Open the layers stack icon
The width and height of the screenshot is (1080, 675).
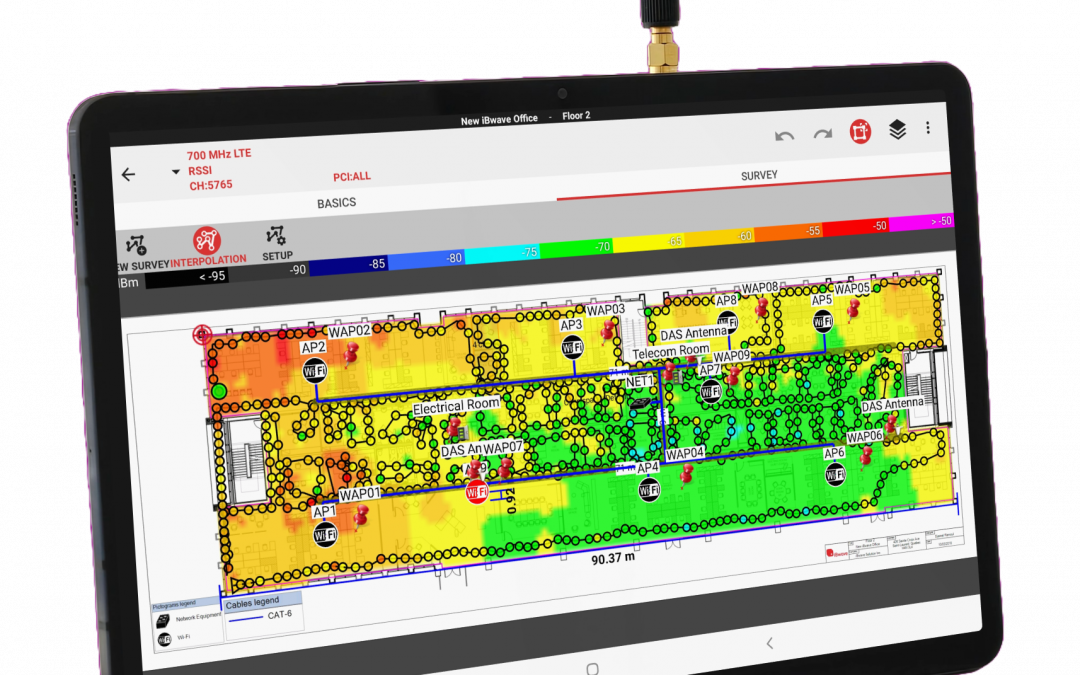tap(897, 129)
